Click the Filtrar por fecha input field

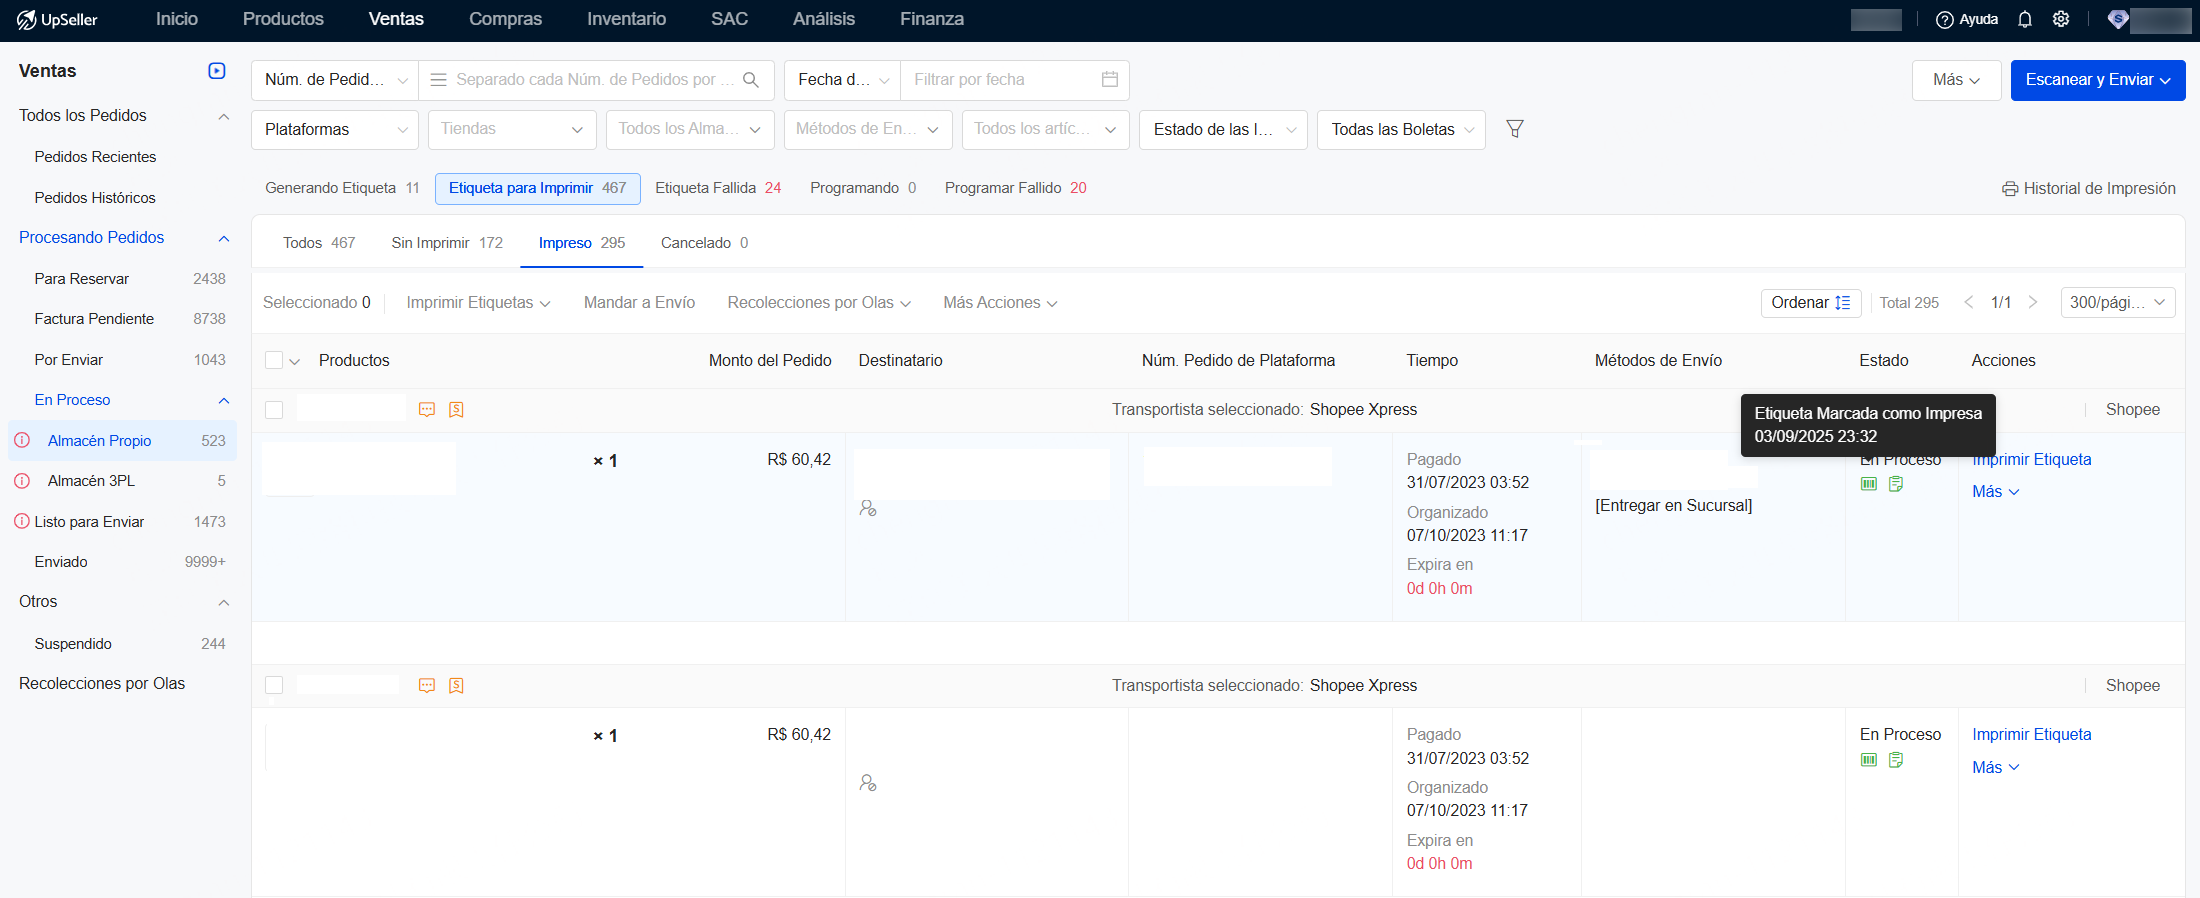1000,80
